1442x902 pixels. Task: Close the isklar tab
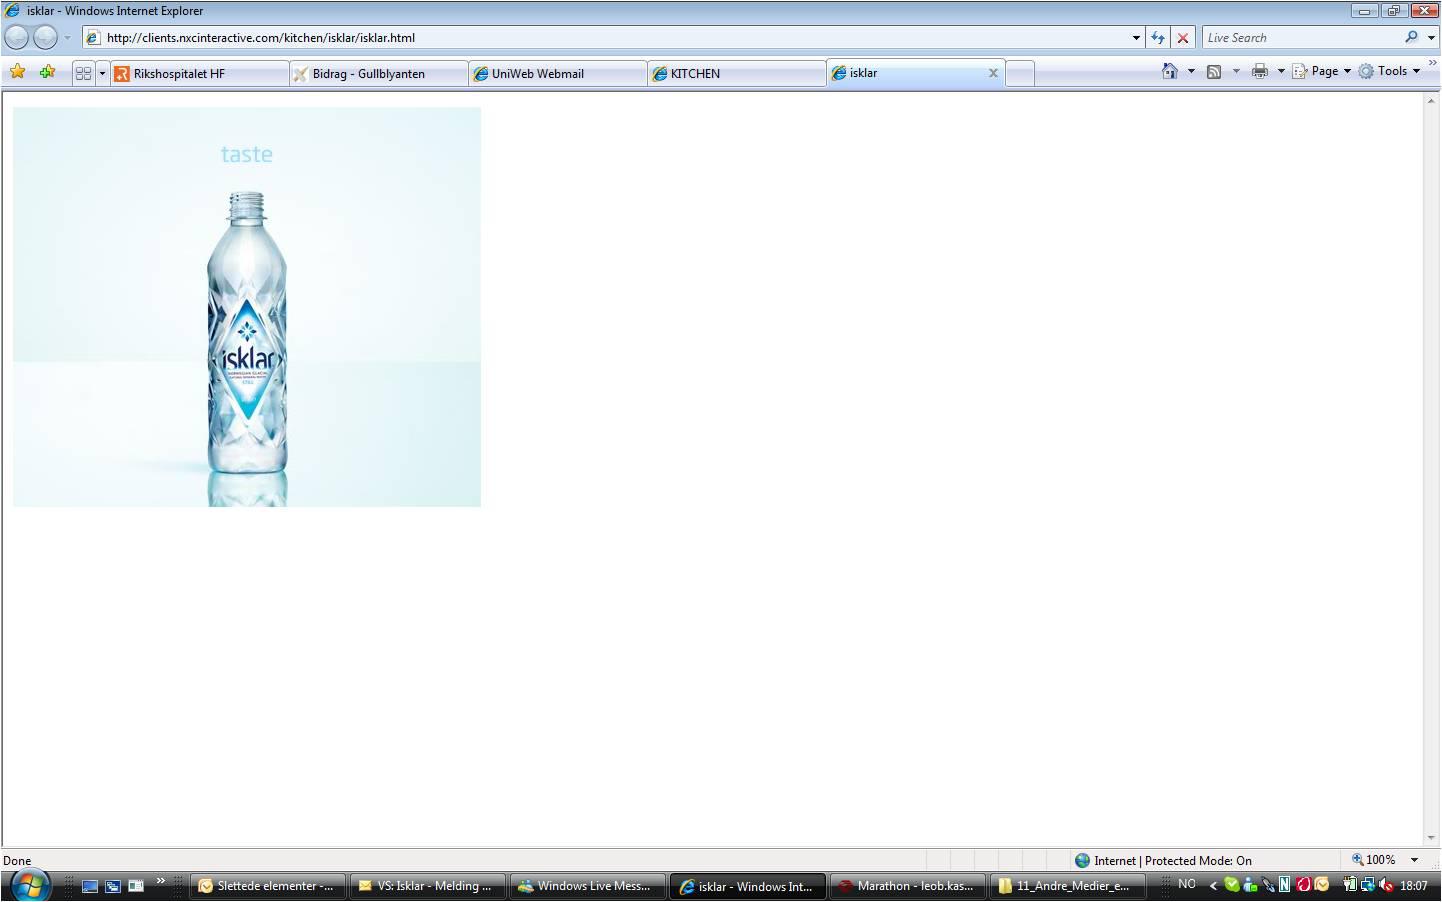coord(993,73)
